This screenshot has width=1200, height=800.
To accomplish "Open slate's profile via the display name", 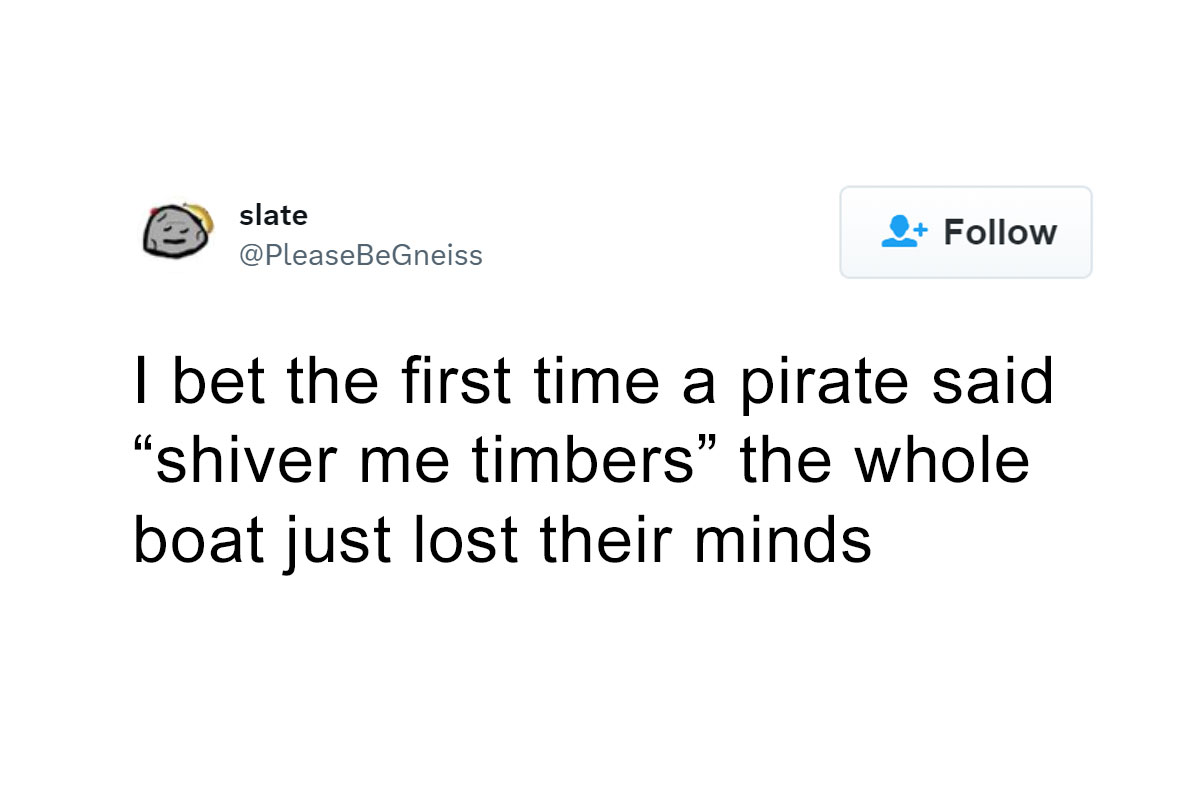I will tap(273, 214).
